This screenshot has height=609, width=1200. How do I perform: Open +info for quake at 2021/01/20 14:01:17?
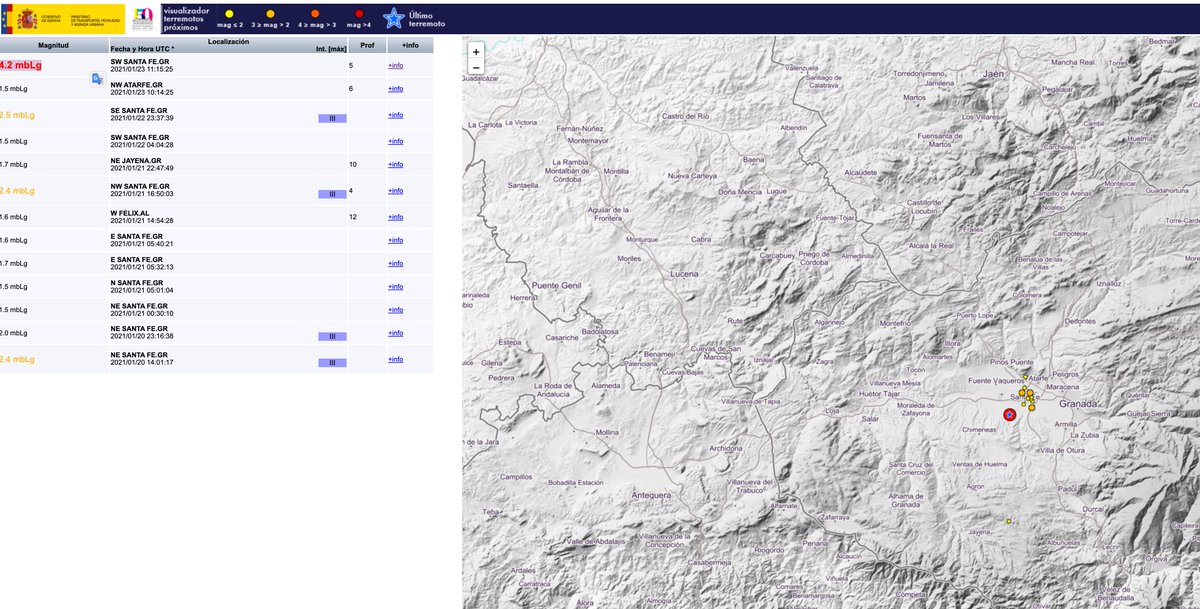point(396,359)
